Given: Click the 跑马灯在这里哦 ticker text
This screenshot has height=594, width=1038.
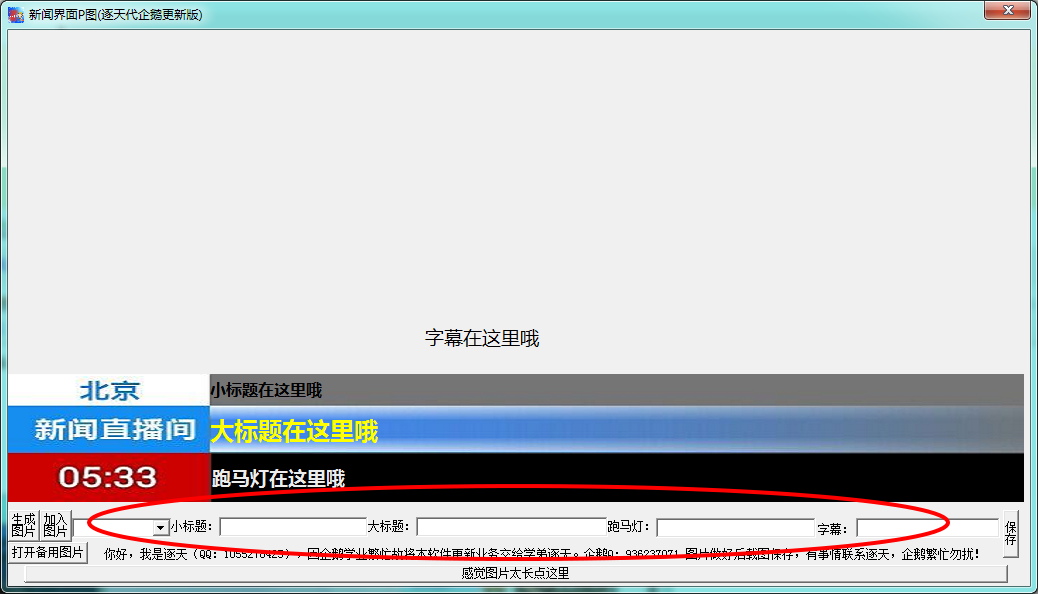Looking at the screenshot, I should coord(278,478).
